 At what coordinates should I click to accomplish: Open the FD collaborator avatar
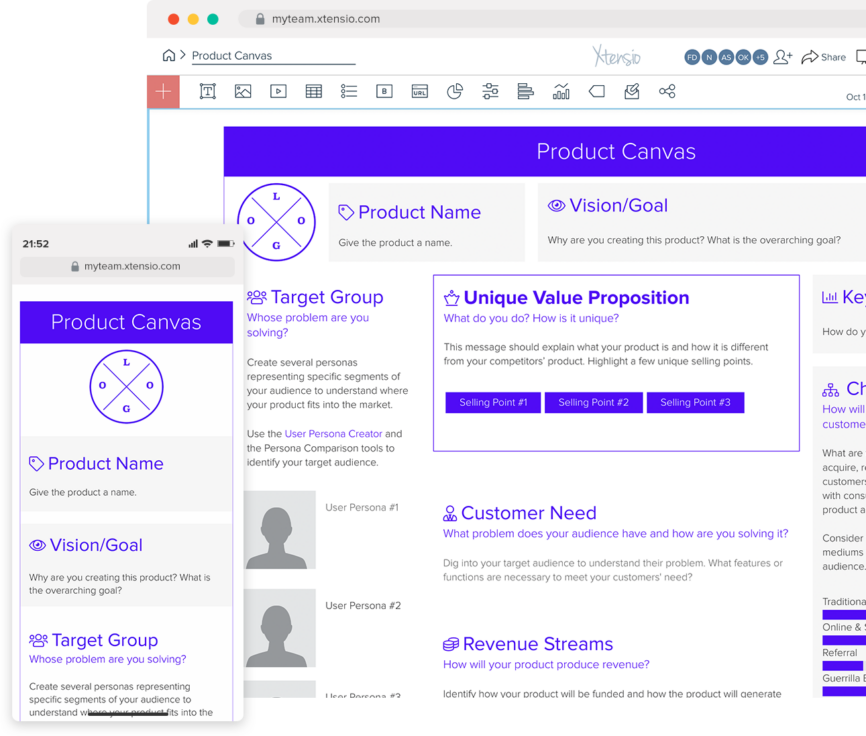pos(691,58)
